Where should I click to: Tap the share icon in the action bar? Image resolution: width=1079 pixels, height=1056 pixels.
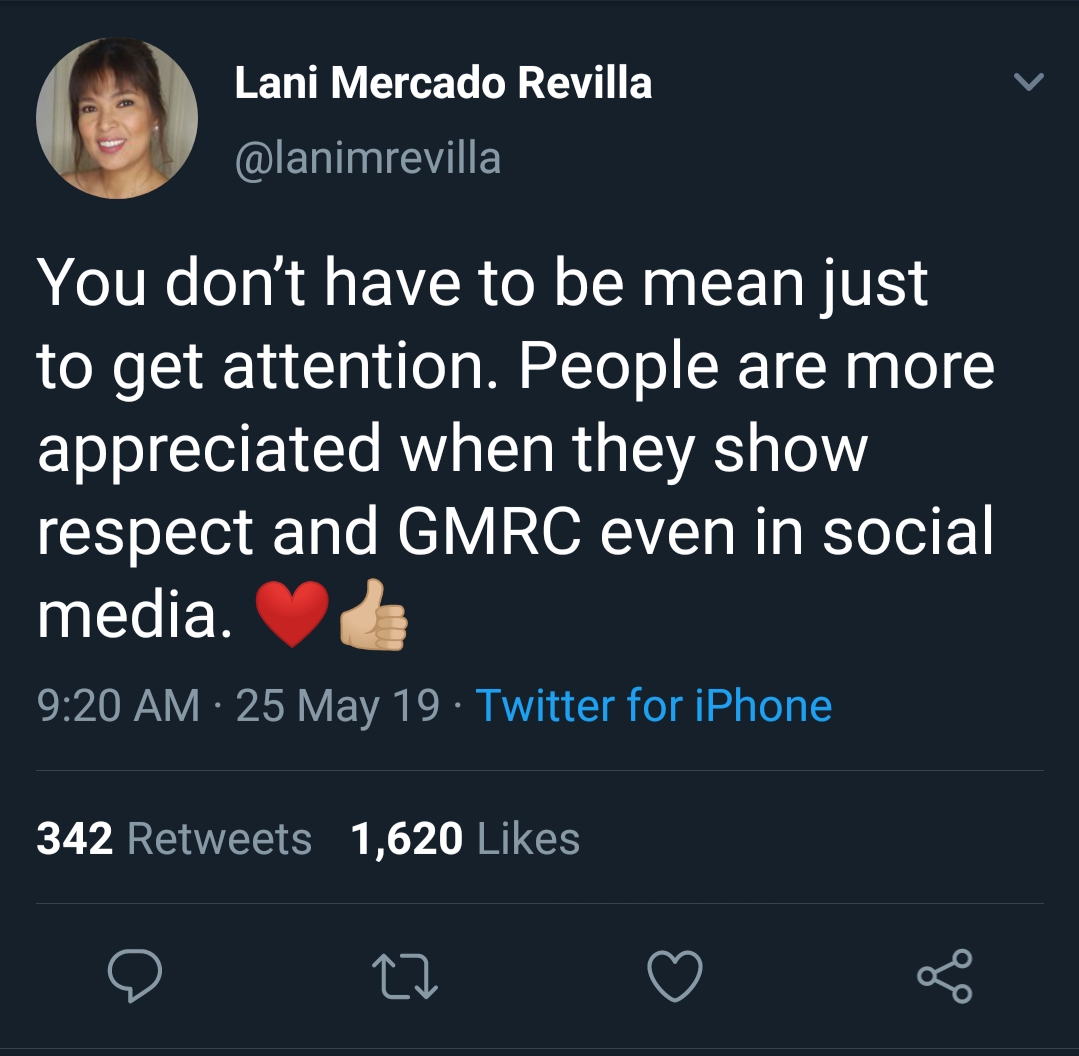click(945, 976)
